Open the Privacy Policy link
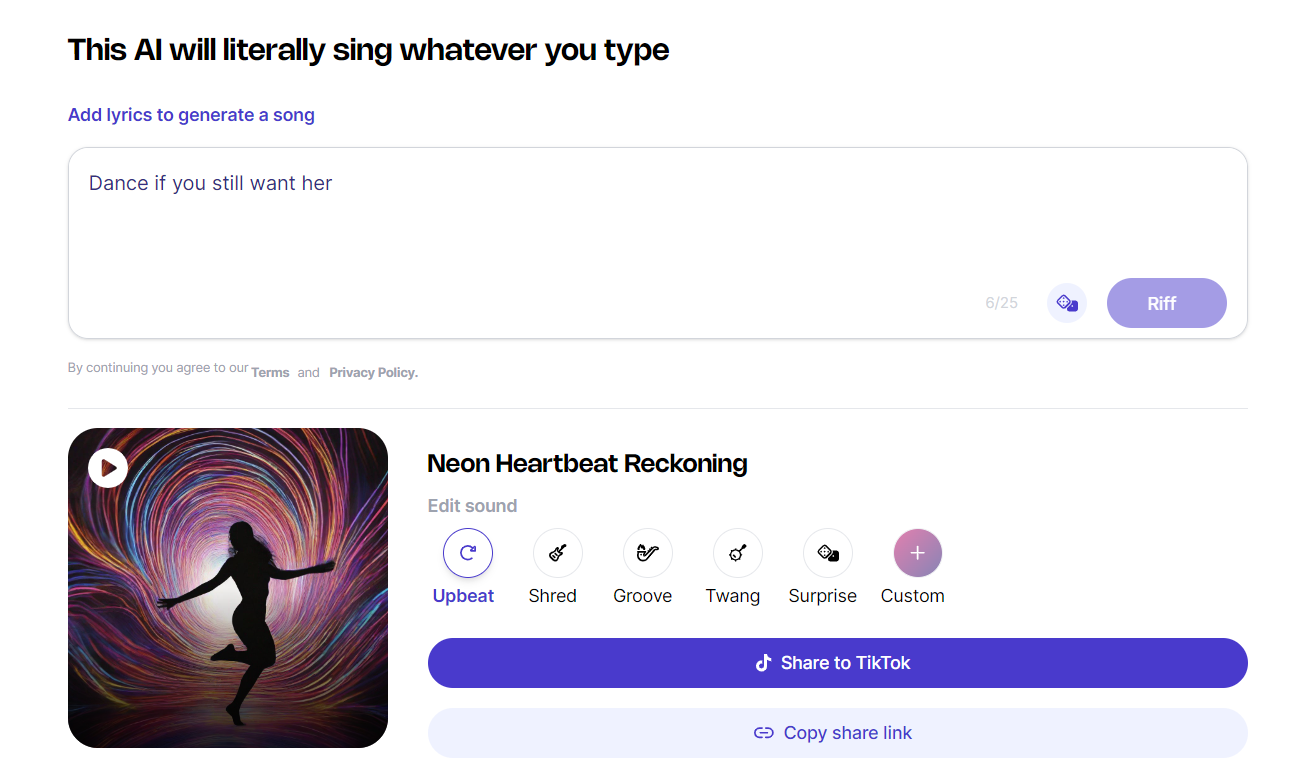The height and width of the screenshot is (761, 1308). pyautogui.click(x=373, y=373)
